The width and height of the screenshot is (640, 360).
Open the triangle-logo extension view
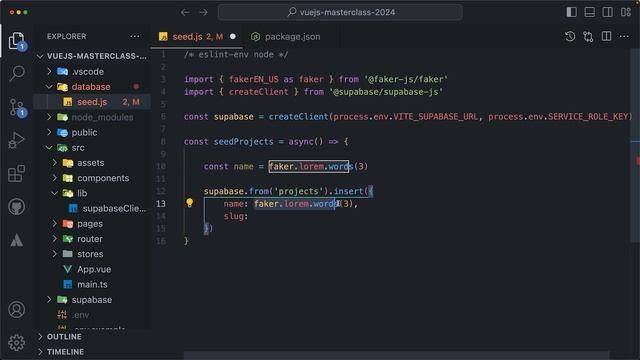16,240
